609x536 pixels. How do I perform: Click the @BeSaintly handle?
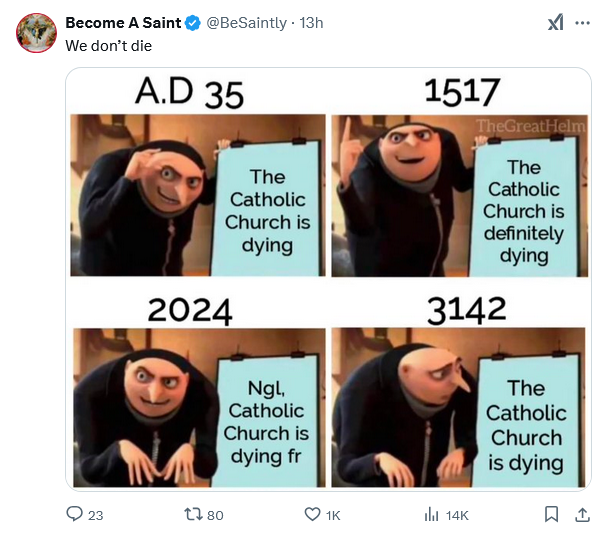coord(245,23)
